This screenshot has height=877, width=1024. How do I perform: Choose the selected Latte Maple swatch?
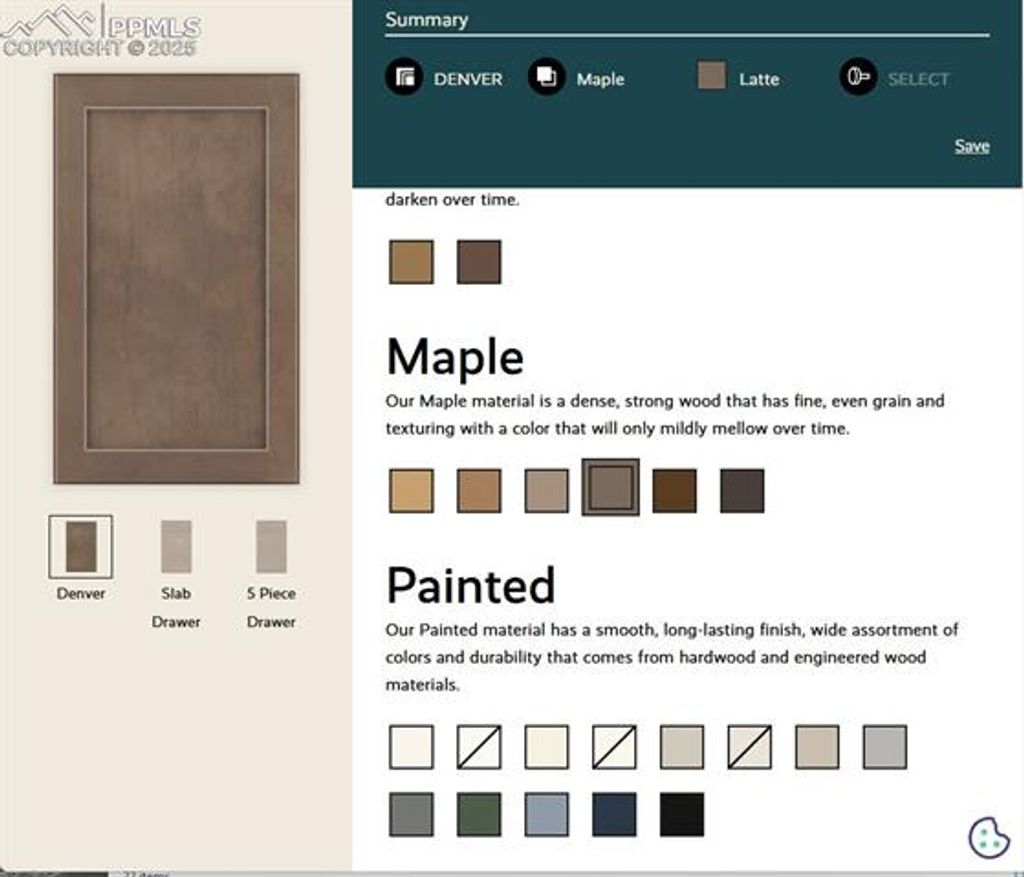610,488
